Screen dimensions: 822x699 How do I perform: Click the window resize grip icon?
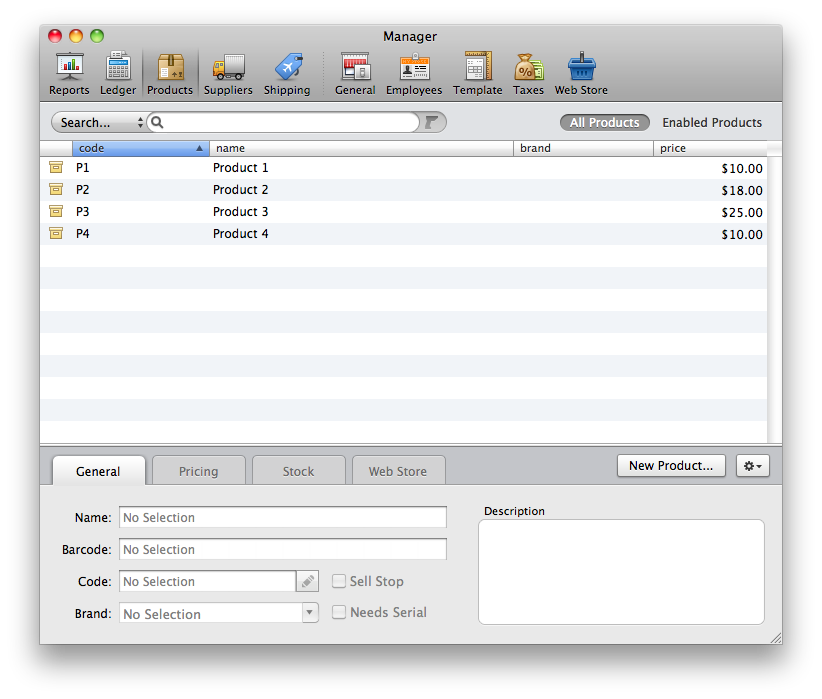(x=776, y=638)
